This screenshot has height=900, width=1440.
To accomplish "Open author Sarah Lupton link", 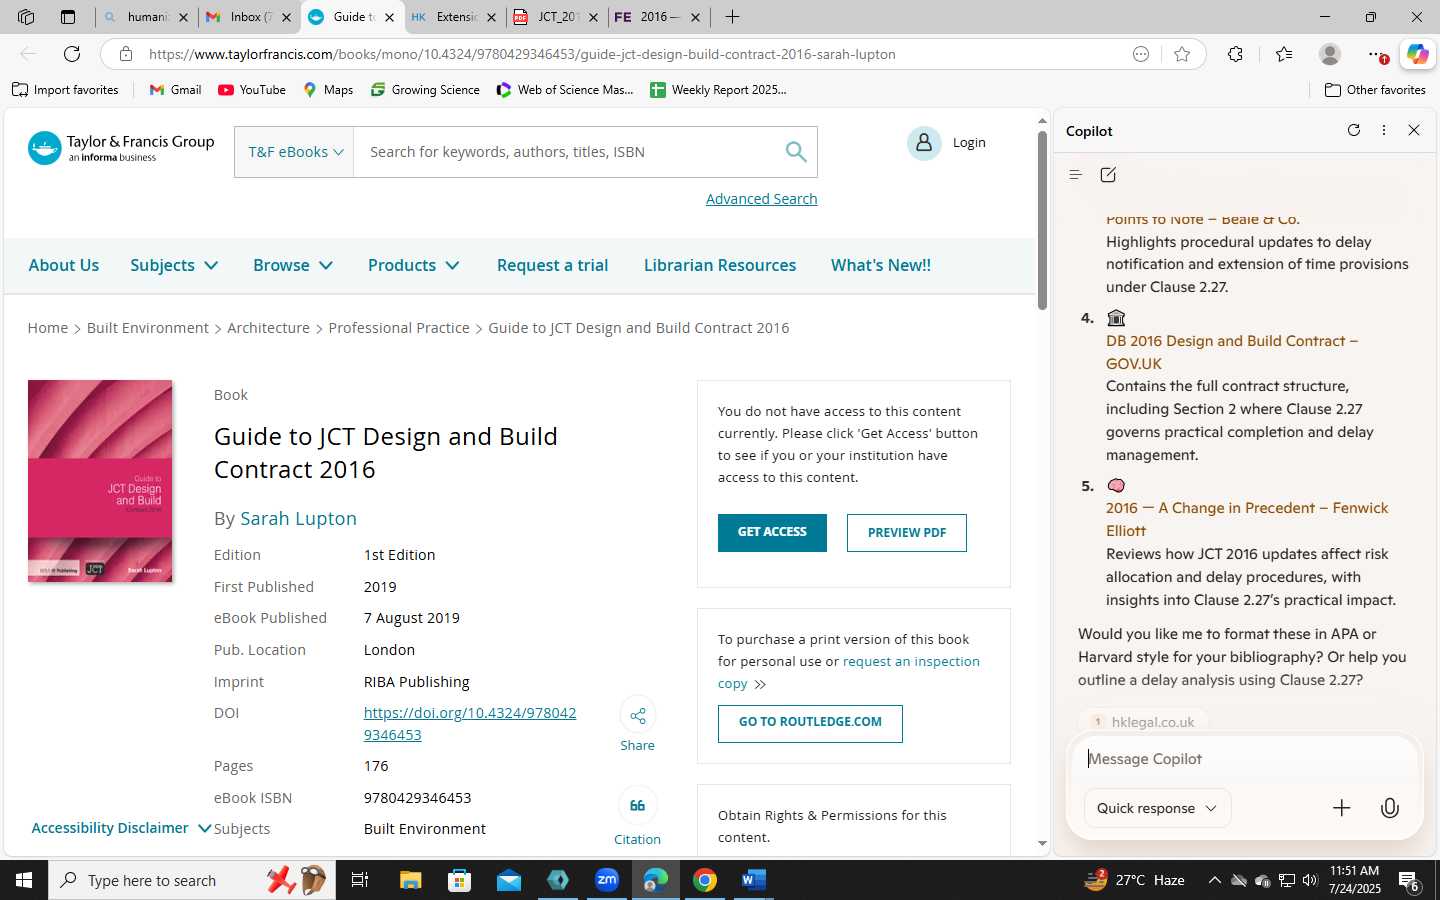I will coord(298,518).
